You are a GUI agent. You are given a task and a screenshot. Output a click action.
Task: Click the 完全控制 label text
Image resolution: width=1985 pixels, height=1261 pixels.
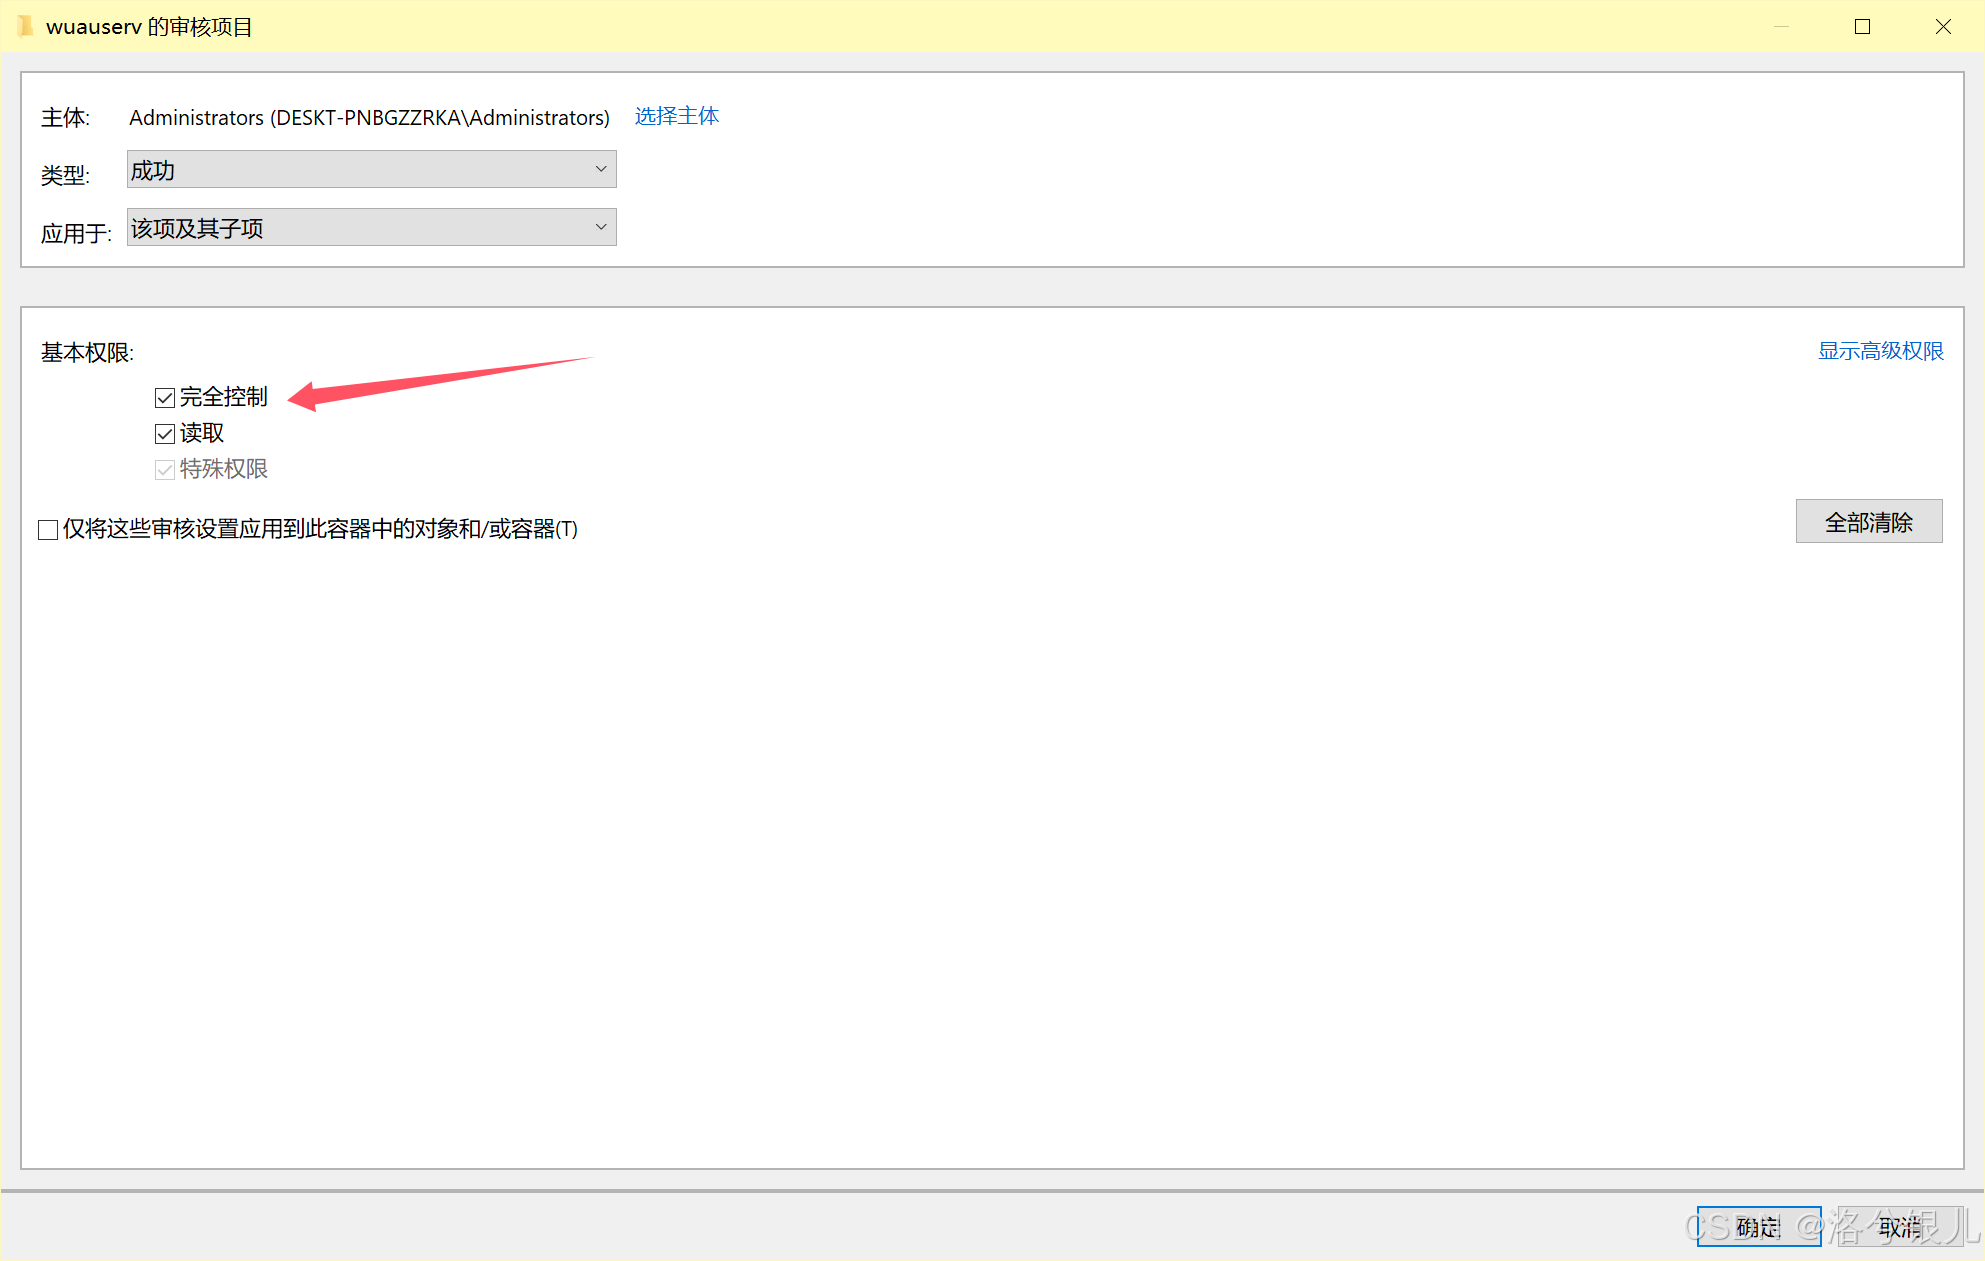tap(224, 397)
